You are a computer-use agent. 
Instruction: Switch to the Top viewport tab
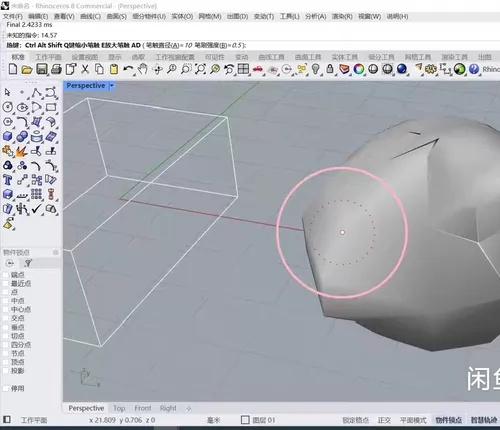point(119,408)
